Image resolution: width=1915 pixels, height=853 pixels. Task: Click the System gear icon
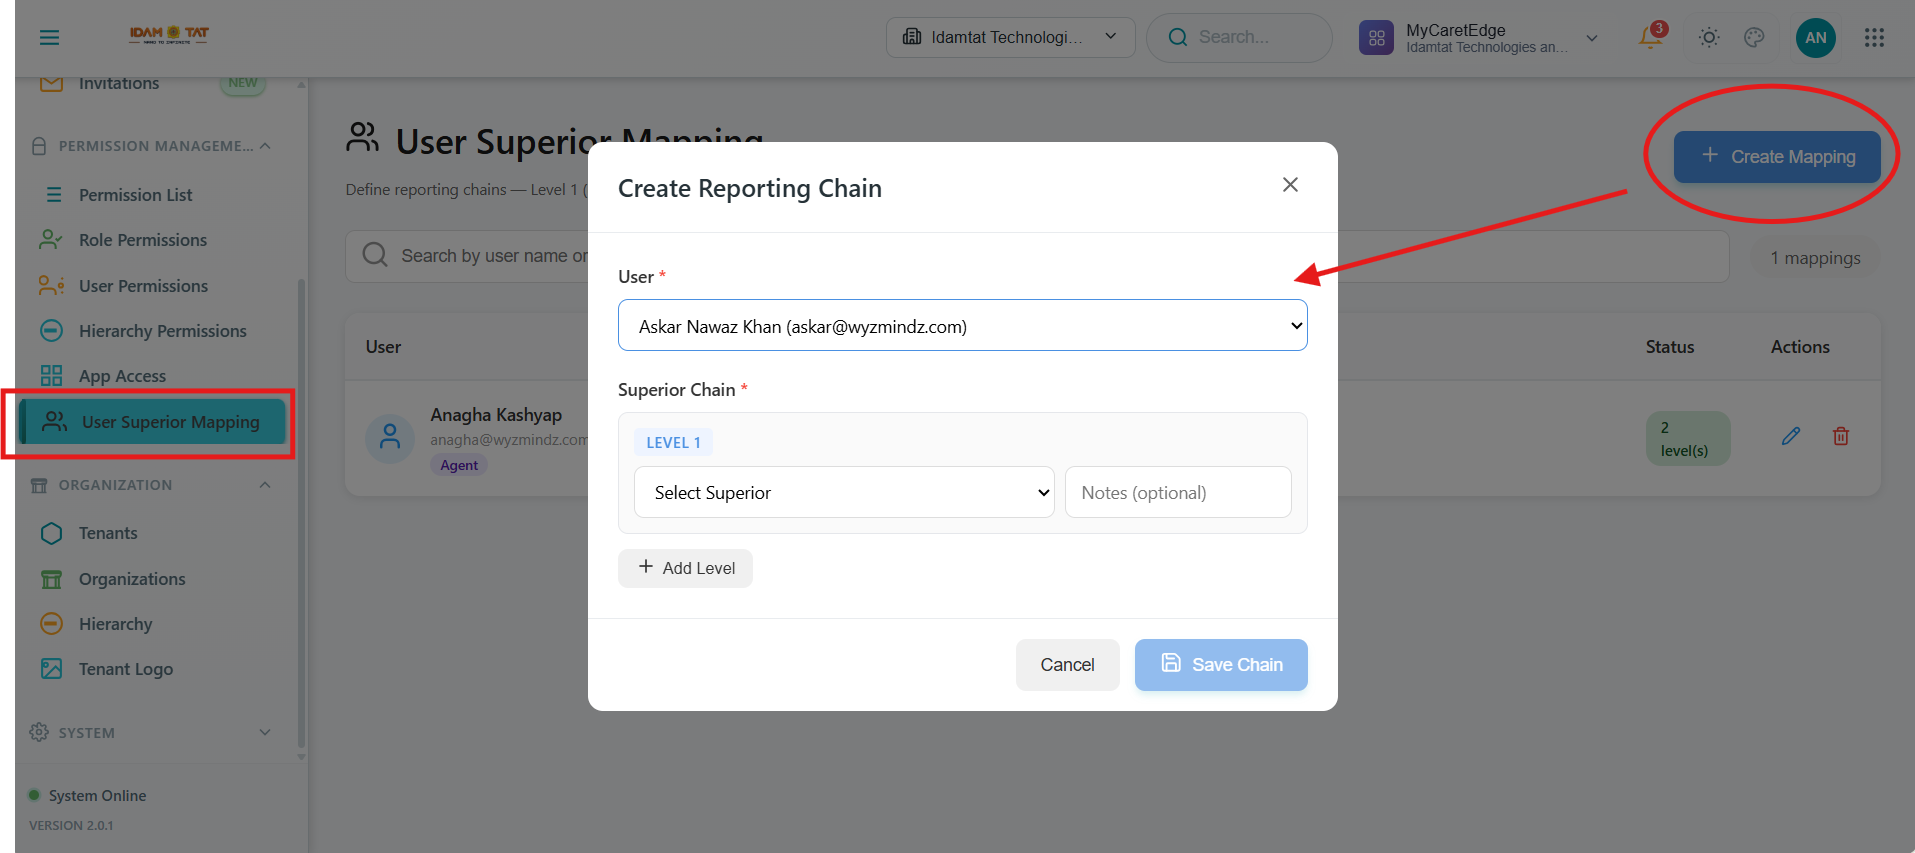tap(39, 732)
